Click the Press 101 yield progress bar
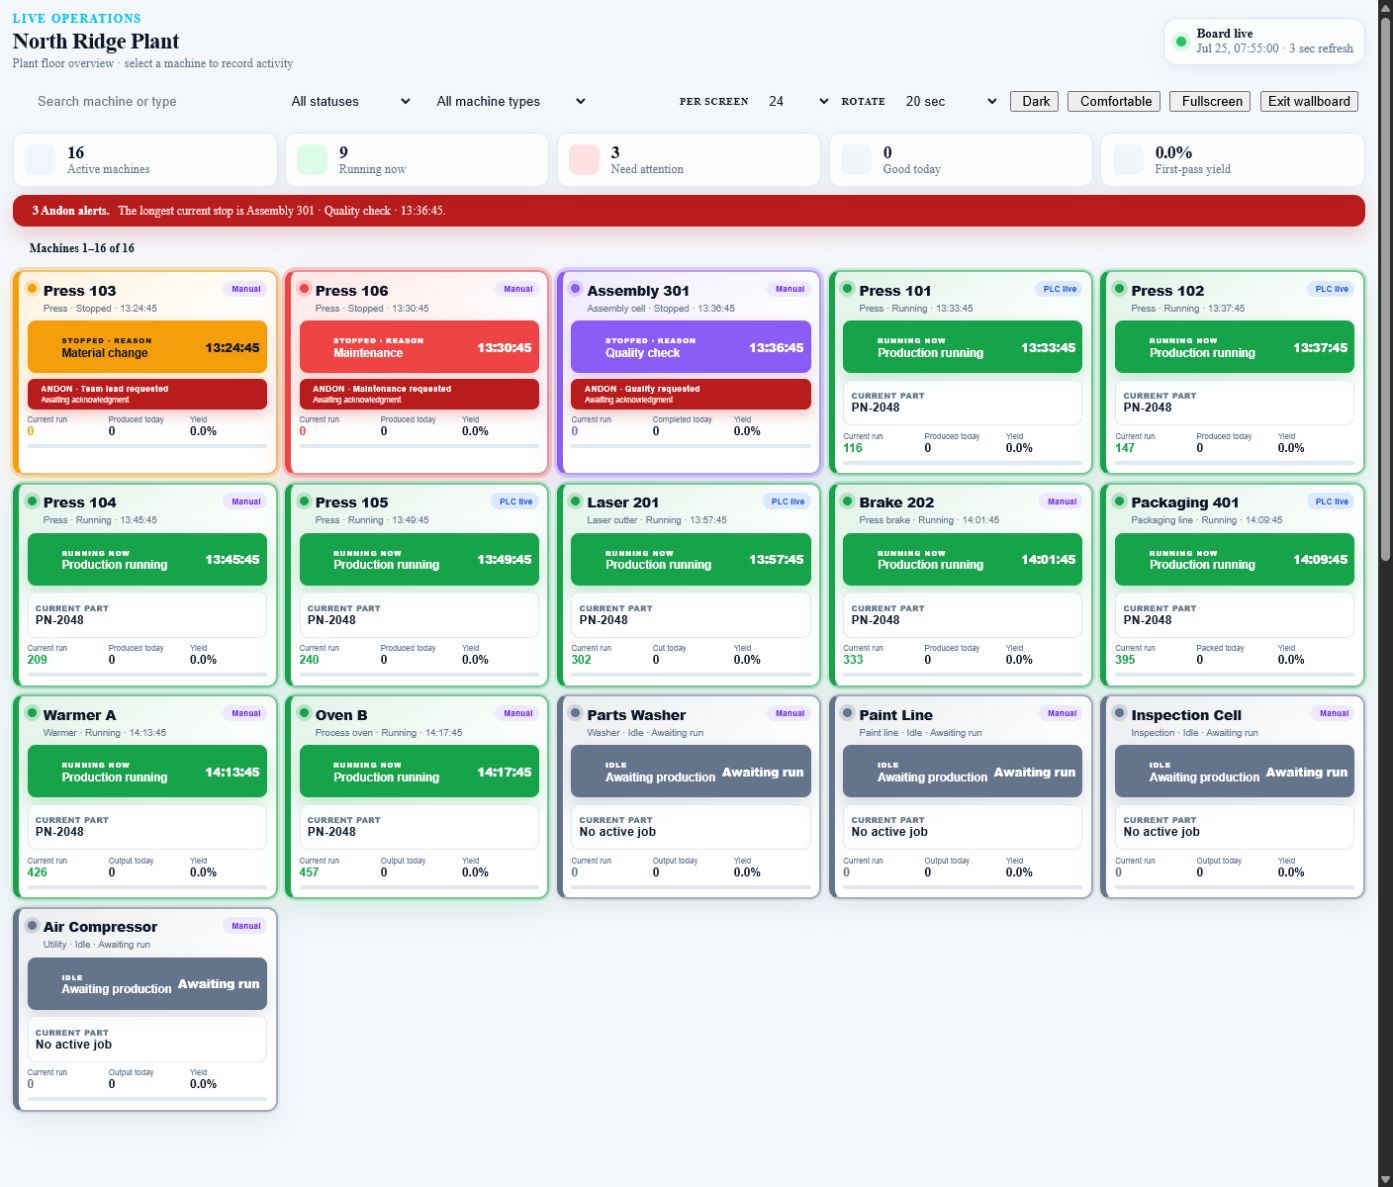 [962, 462]
